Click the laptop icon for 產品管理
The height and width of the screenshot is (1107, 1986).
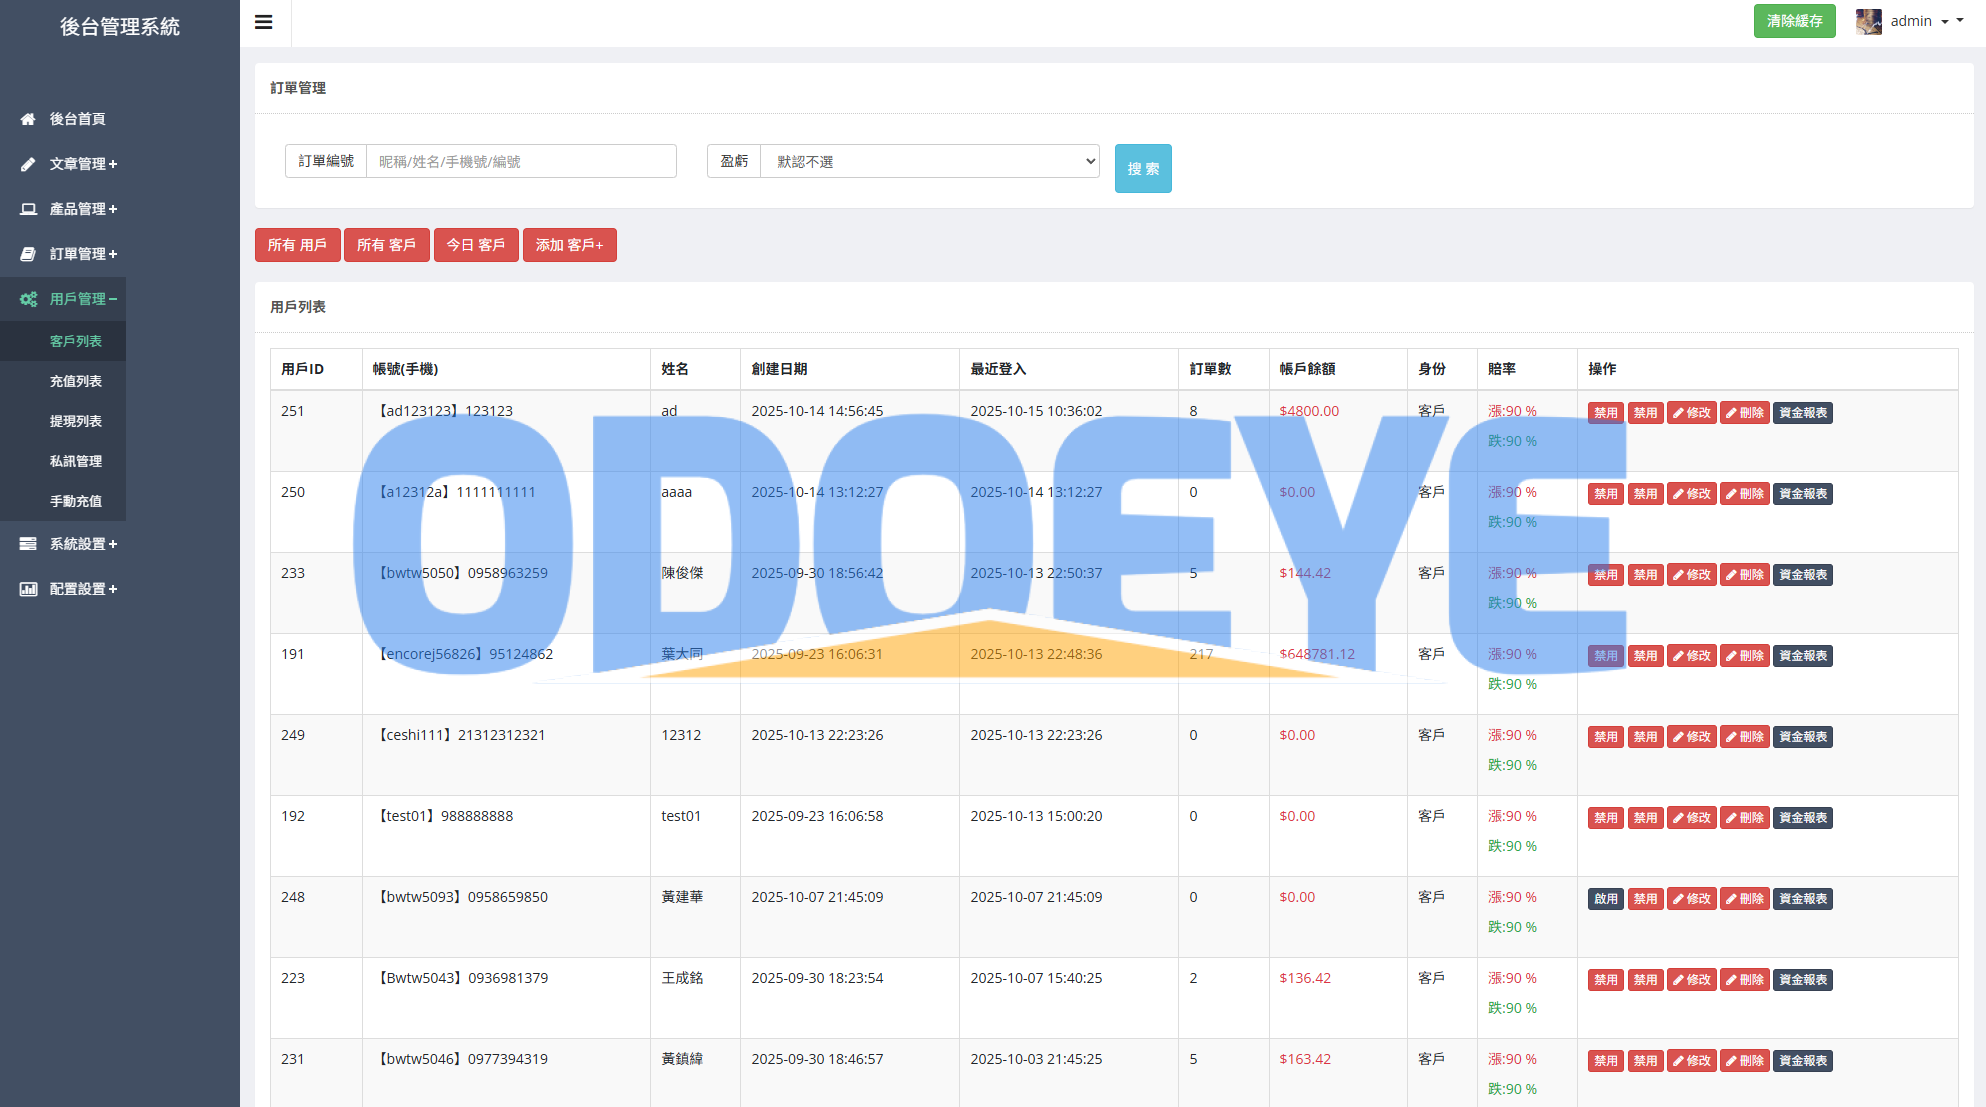pyautogui.click(x=28, y=209)
